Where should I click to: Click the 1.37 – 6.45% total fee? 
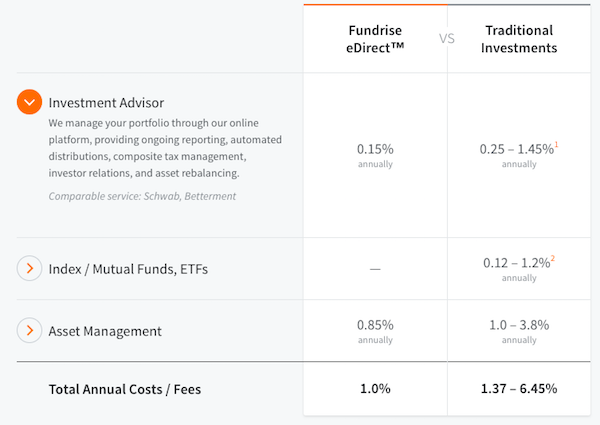coord(519,388)
